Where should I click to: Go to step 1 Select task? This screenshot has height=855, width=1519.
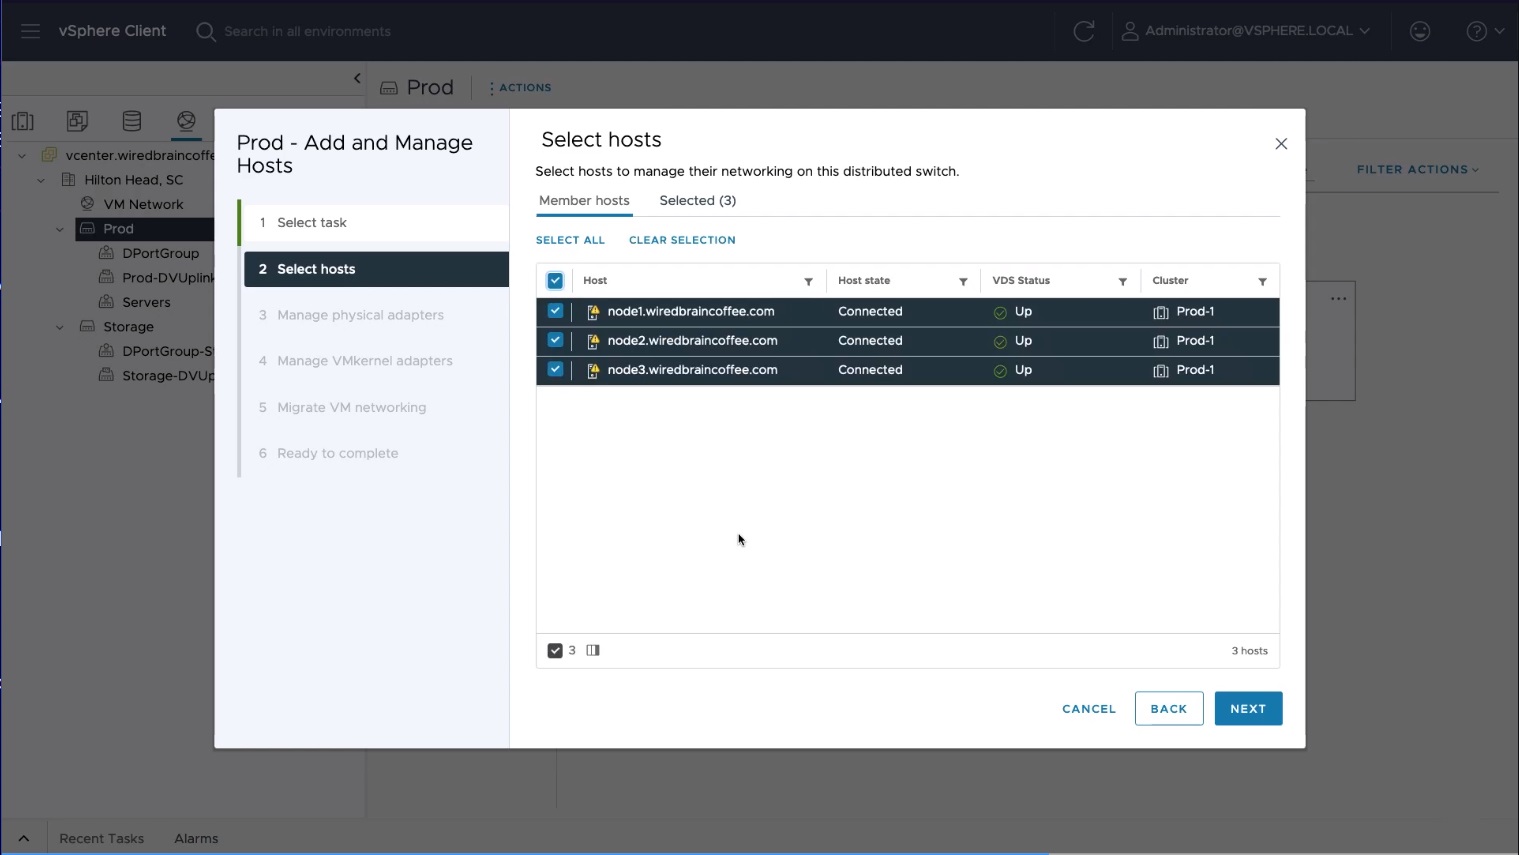311,222
